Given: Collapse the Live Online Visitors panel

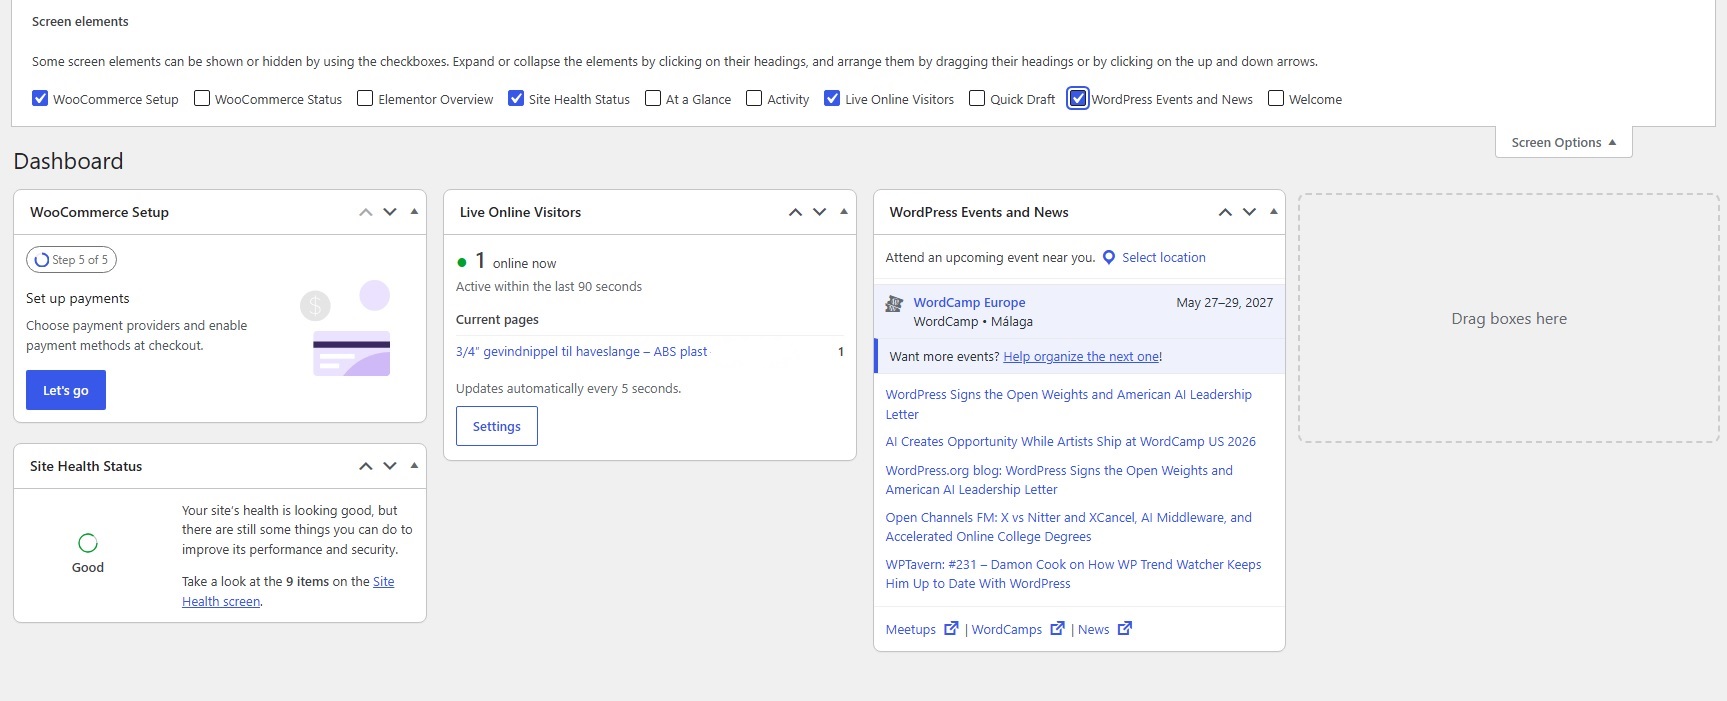Looking at the screenshot, I should tap(844, 212).
